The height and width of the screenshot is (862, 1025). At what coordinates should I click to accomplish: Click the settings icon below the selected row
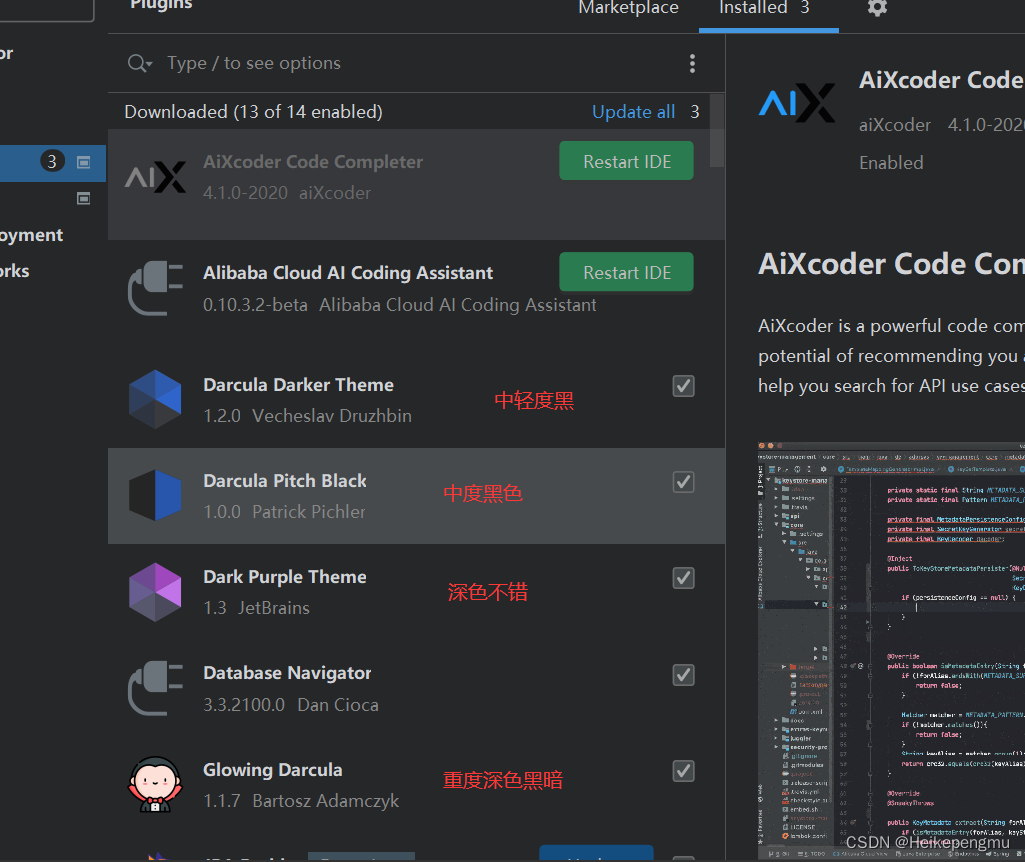[x=84, y=198]
